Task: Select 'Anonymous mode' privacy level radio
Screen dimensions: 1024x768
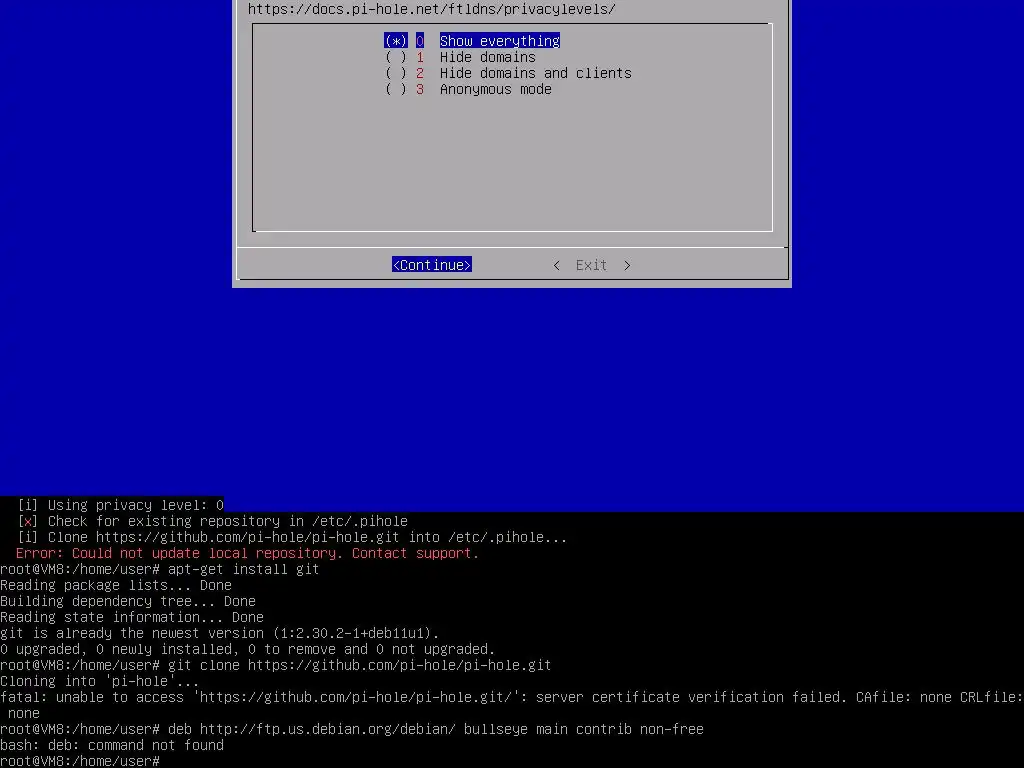Action: point(468,89)
